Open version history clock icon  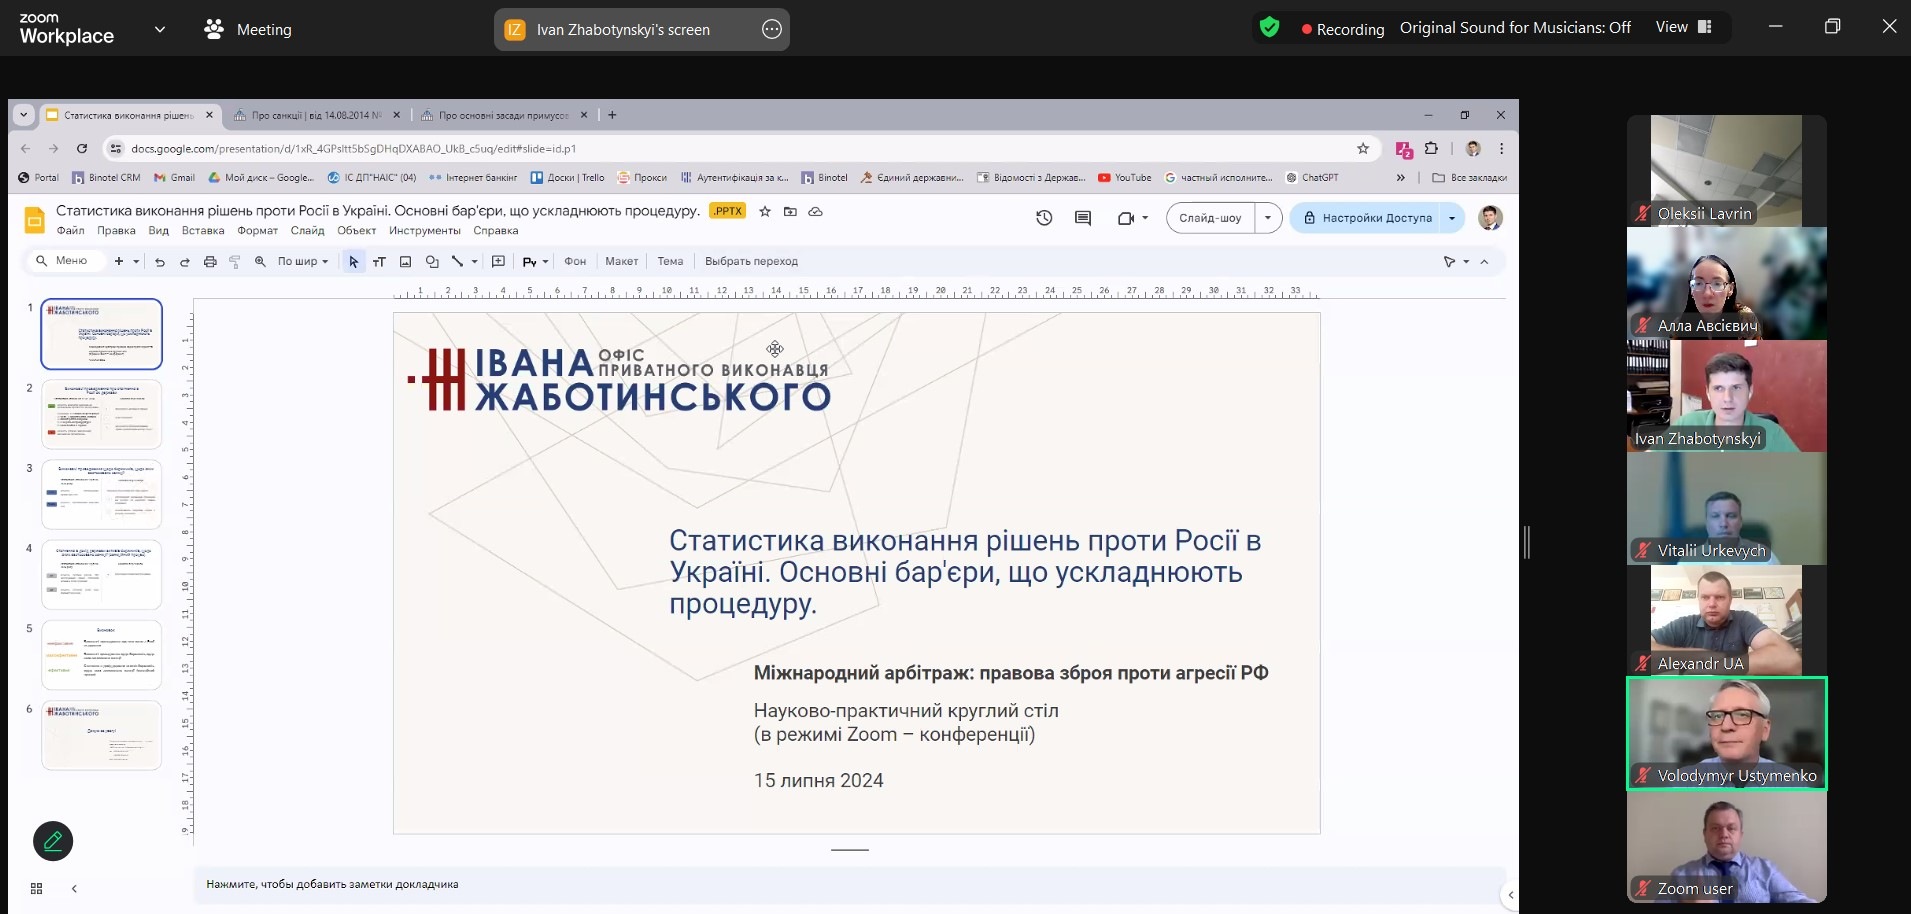coord(1044,218)
